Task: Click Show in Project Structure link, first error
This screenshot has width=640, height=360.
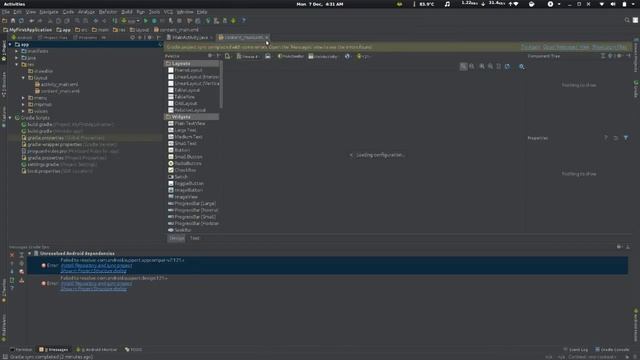Action: point(93,271)
